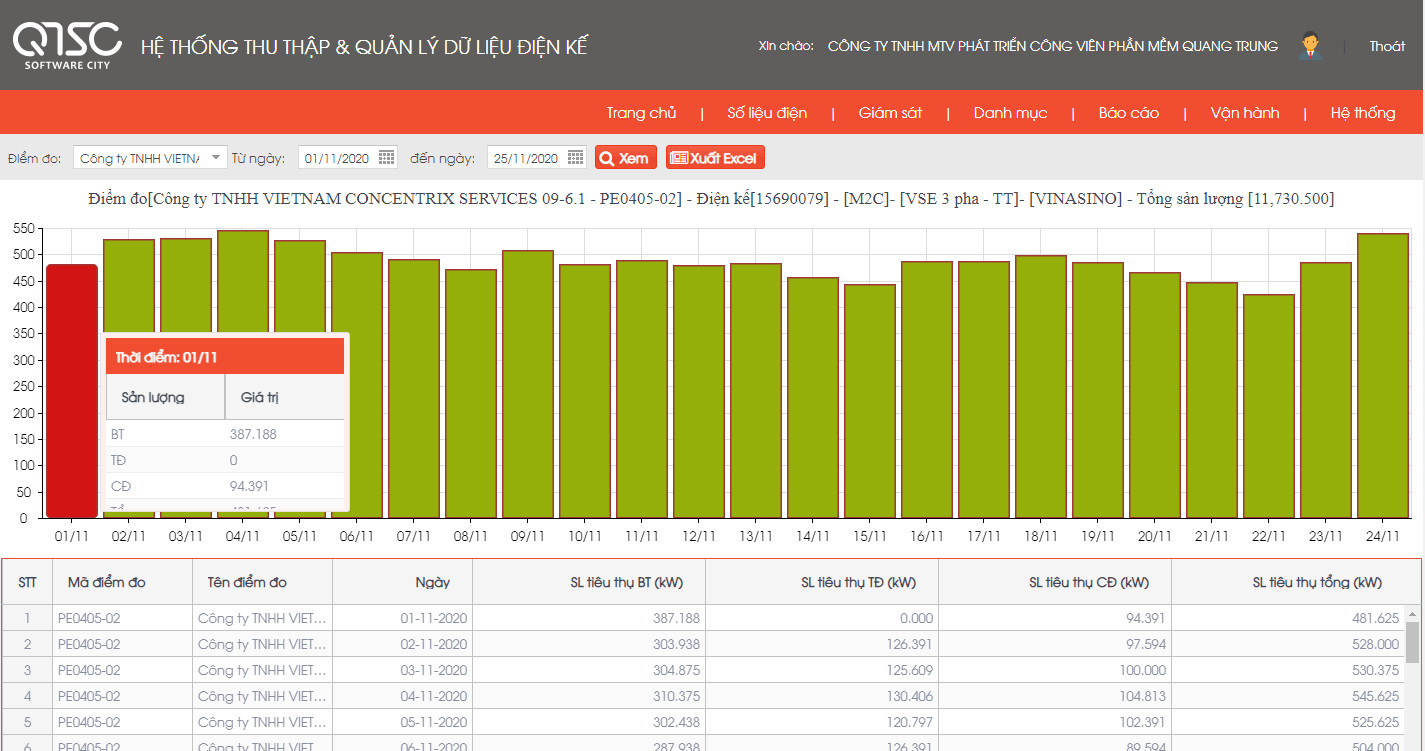Open calendar picker for Từ ngày
Image resolution: width=1425 pixels, height=751 pixels.
tap(387, 158)
